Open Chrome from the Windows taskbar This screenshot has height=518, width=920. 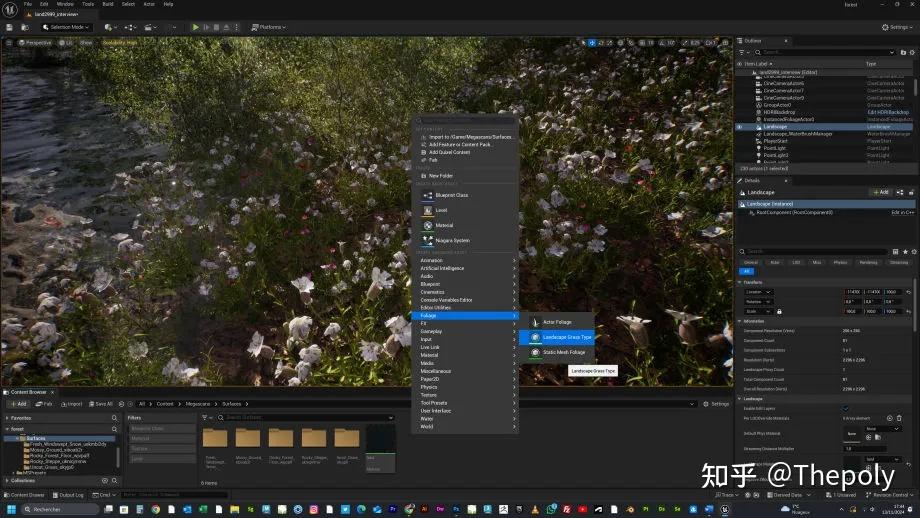tap(155, 509)
